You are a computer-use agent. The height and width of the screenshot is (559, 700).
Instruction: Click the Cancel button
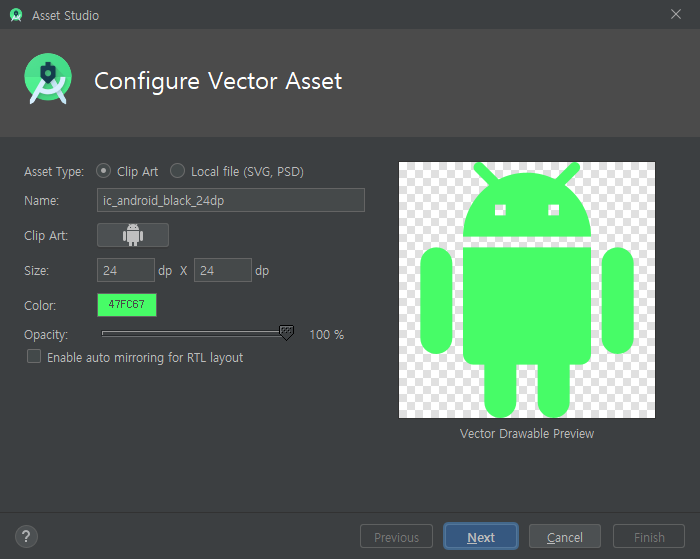click(565, 536)
